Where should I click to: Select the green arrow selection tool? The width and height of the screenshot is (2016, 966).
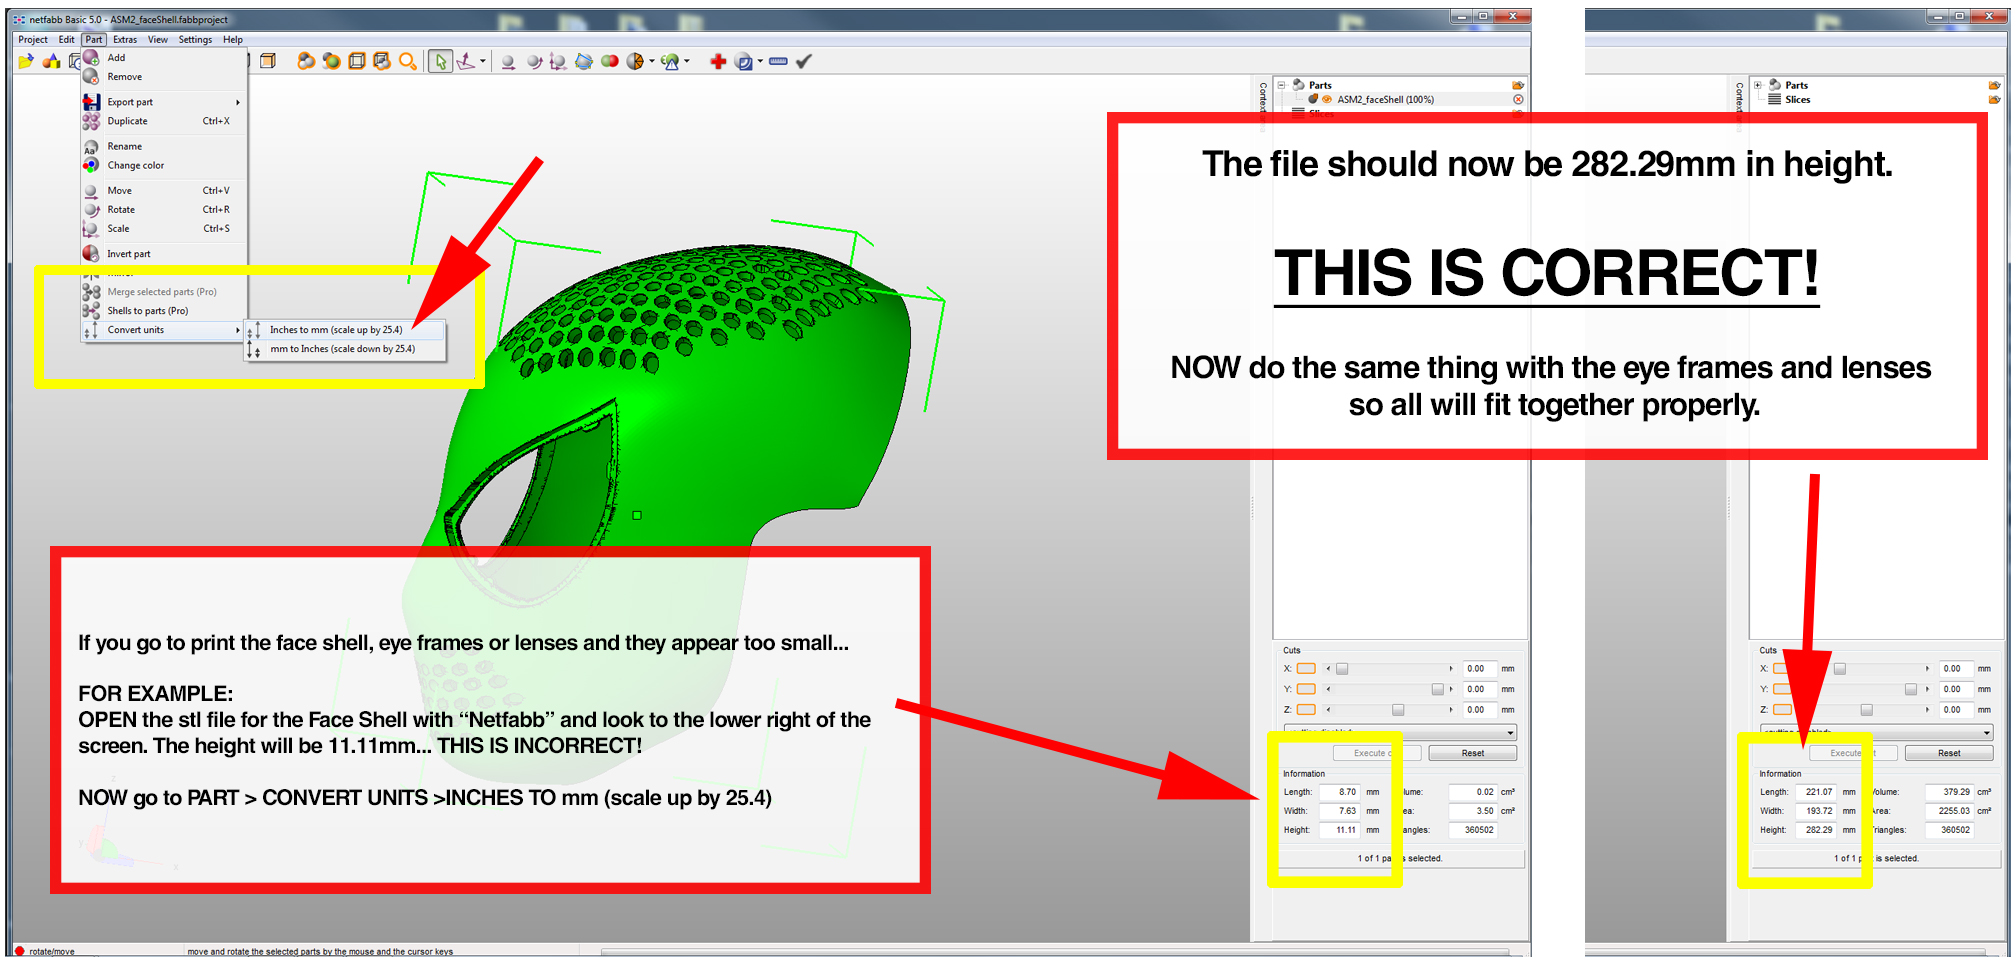click(440, 62)
